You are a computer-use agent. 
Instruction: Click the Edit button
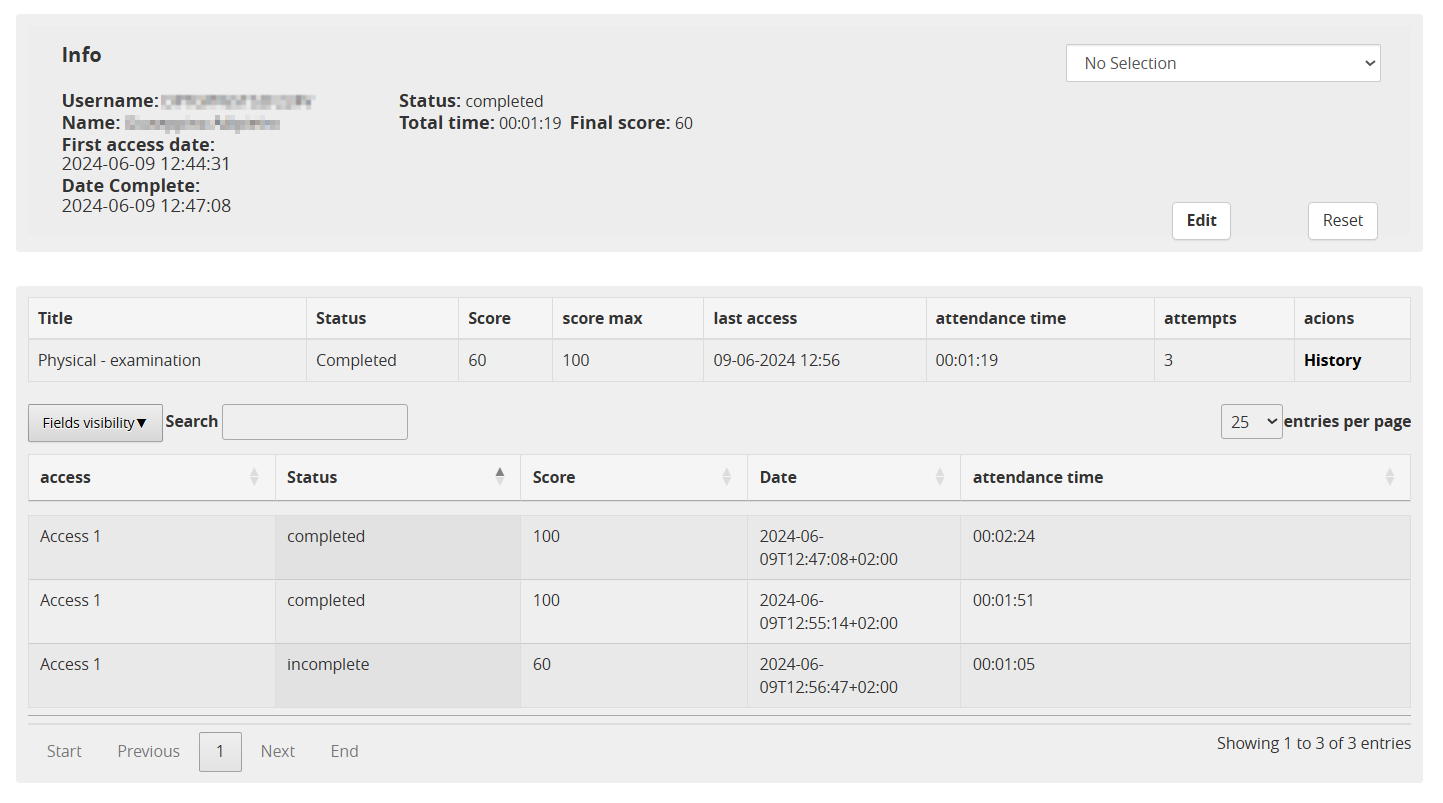(1201, 221)
